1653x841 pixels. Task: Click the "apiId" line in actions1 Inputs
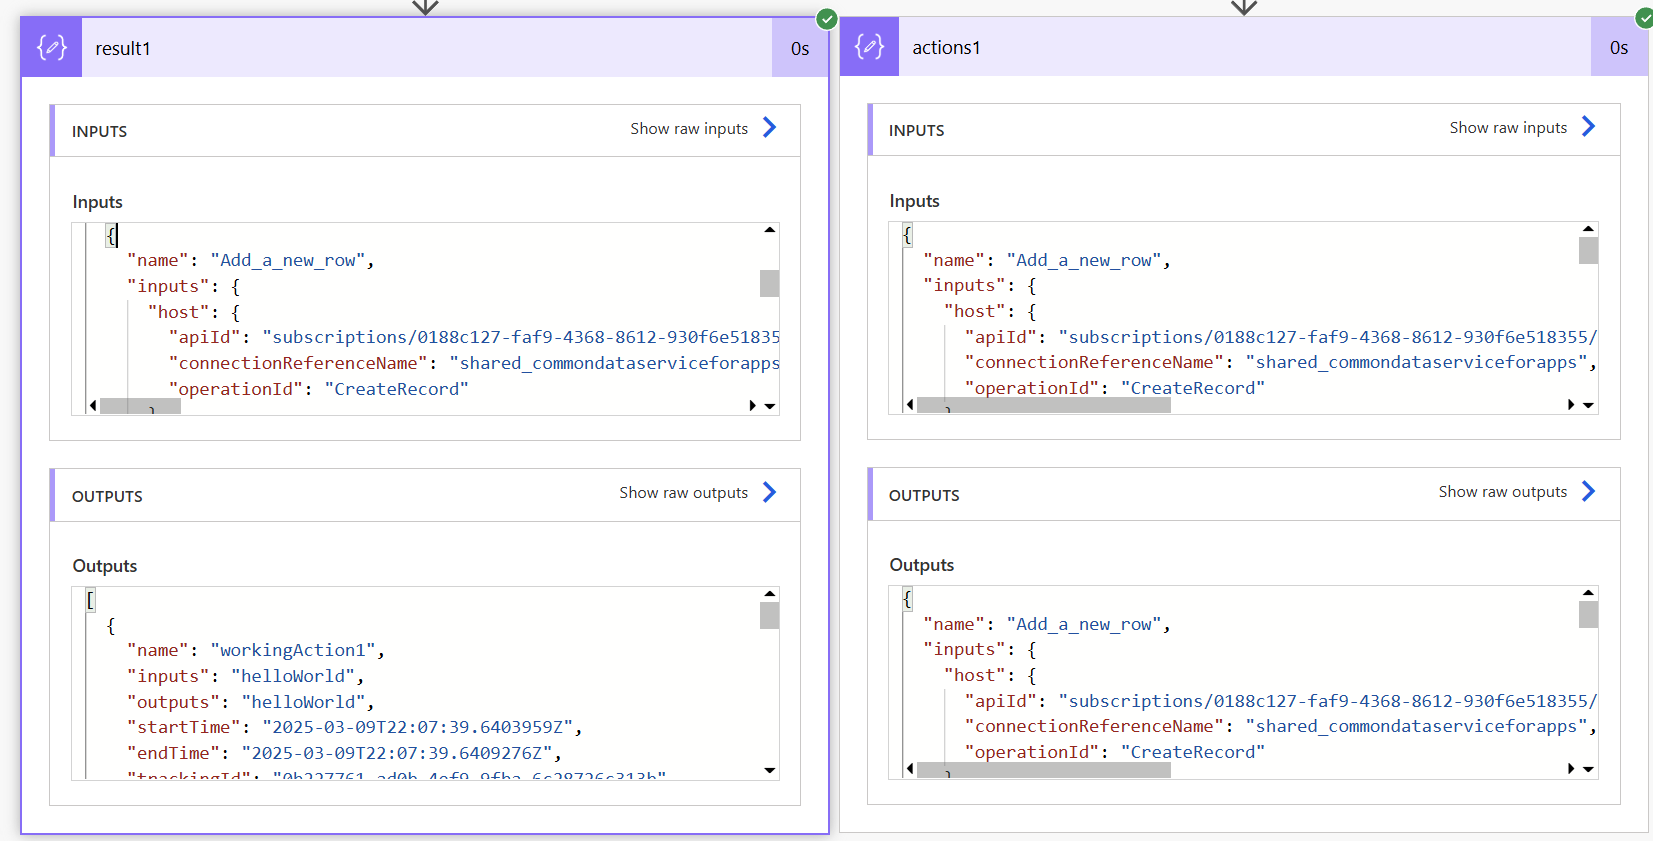pos(1281,337)
